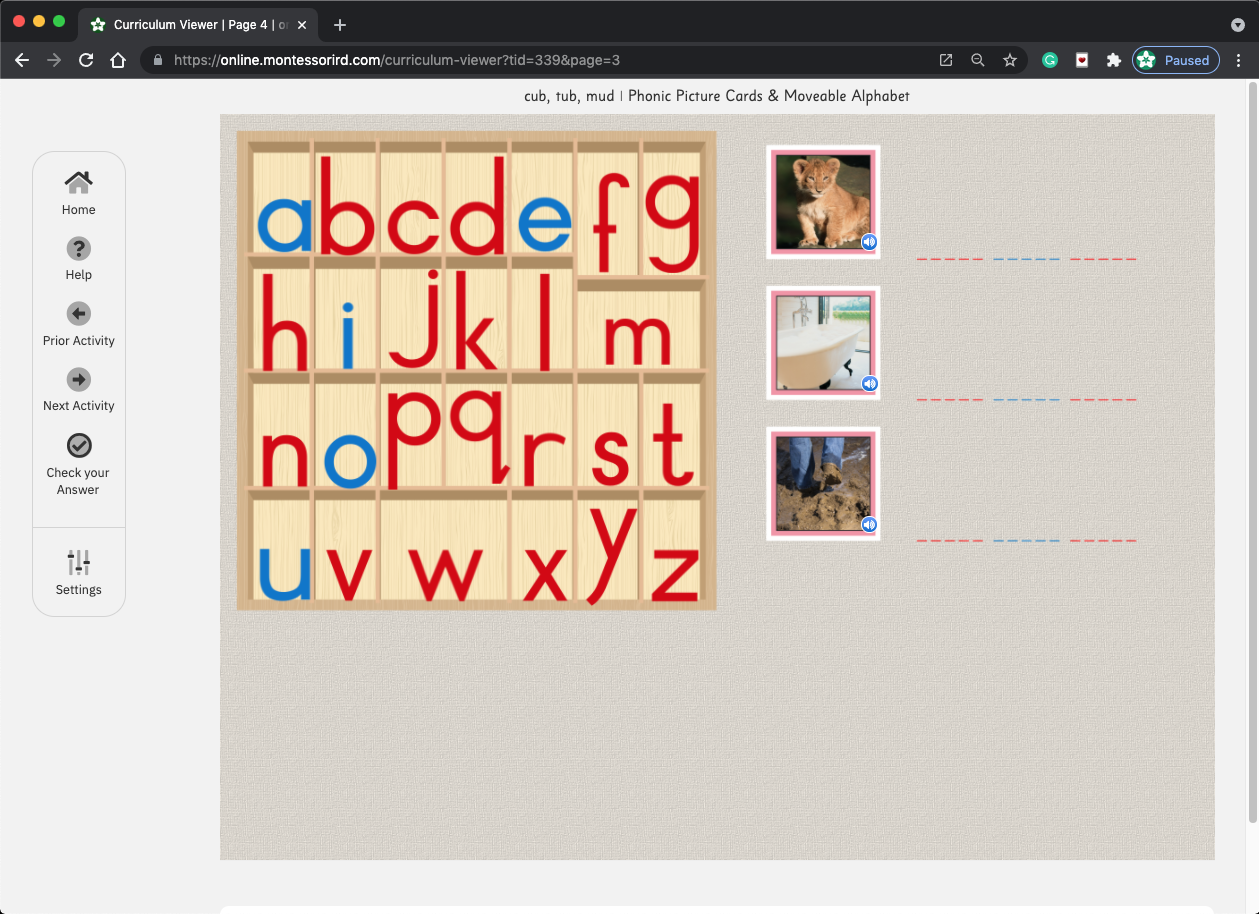Play sound for mud picture
Image resolution: width=1259 pixels, height=914 pixels.
869,524
